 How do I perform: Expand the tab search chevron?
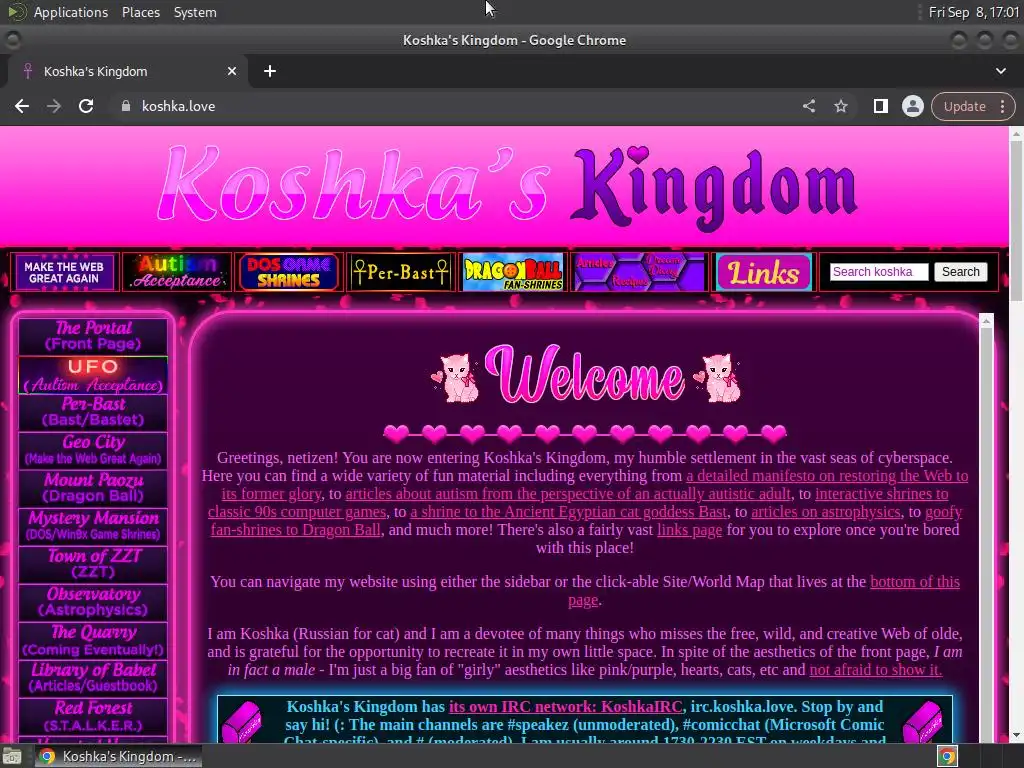[1000, 71]
